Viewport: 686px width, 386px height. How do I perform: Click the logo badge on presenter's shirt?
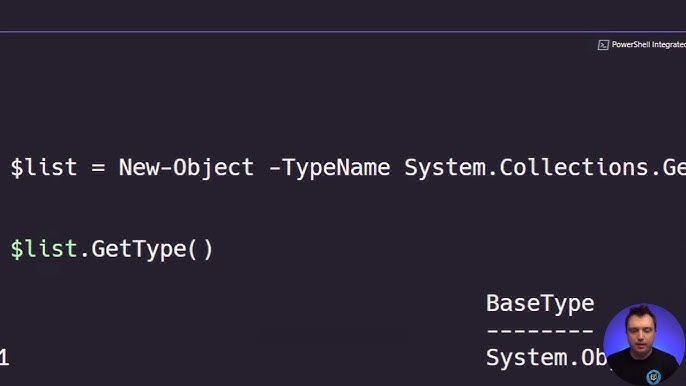pyautogui.click(x=654, y=376)
